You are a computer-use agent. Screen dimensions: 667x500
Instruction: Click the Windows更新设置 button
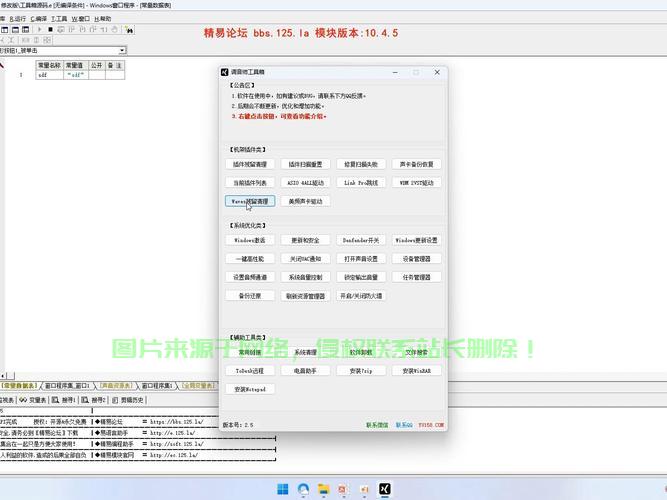click(416, 240)
